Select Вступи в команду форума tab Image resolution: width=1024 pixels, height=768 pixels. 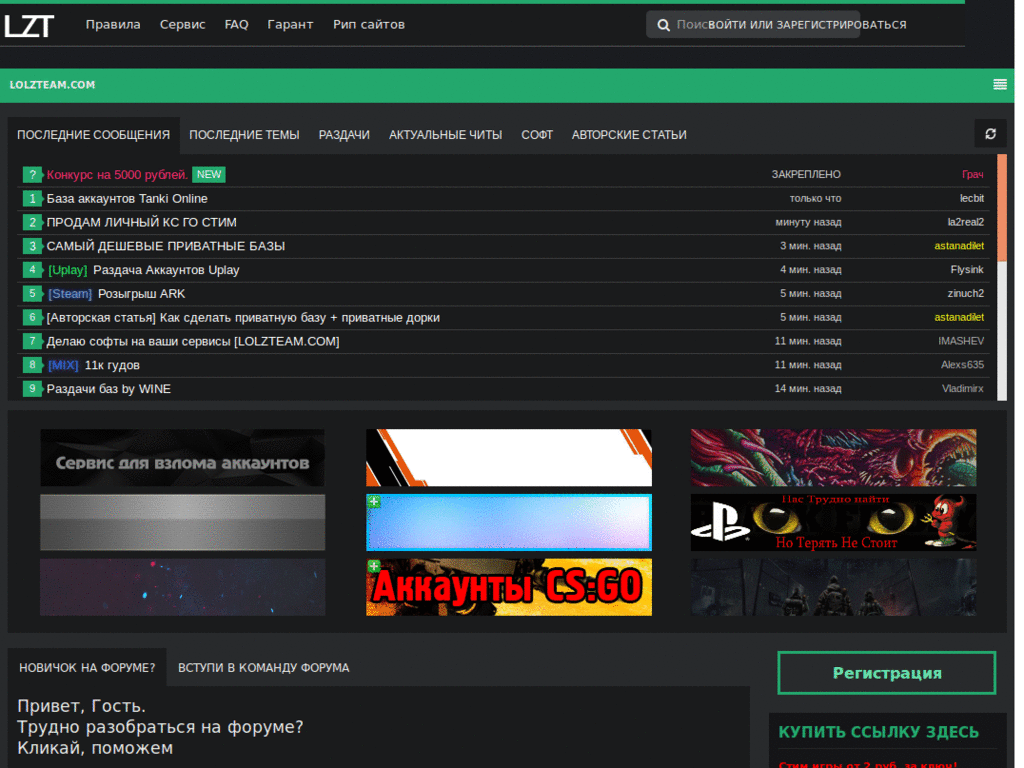[264, 667]
